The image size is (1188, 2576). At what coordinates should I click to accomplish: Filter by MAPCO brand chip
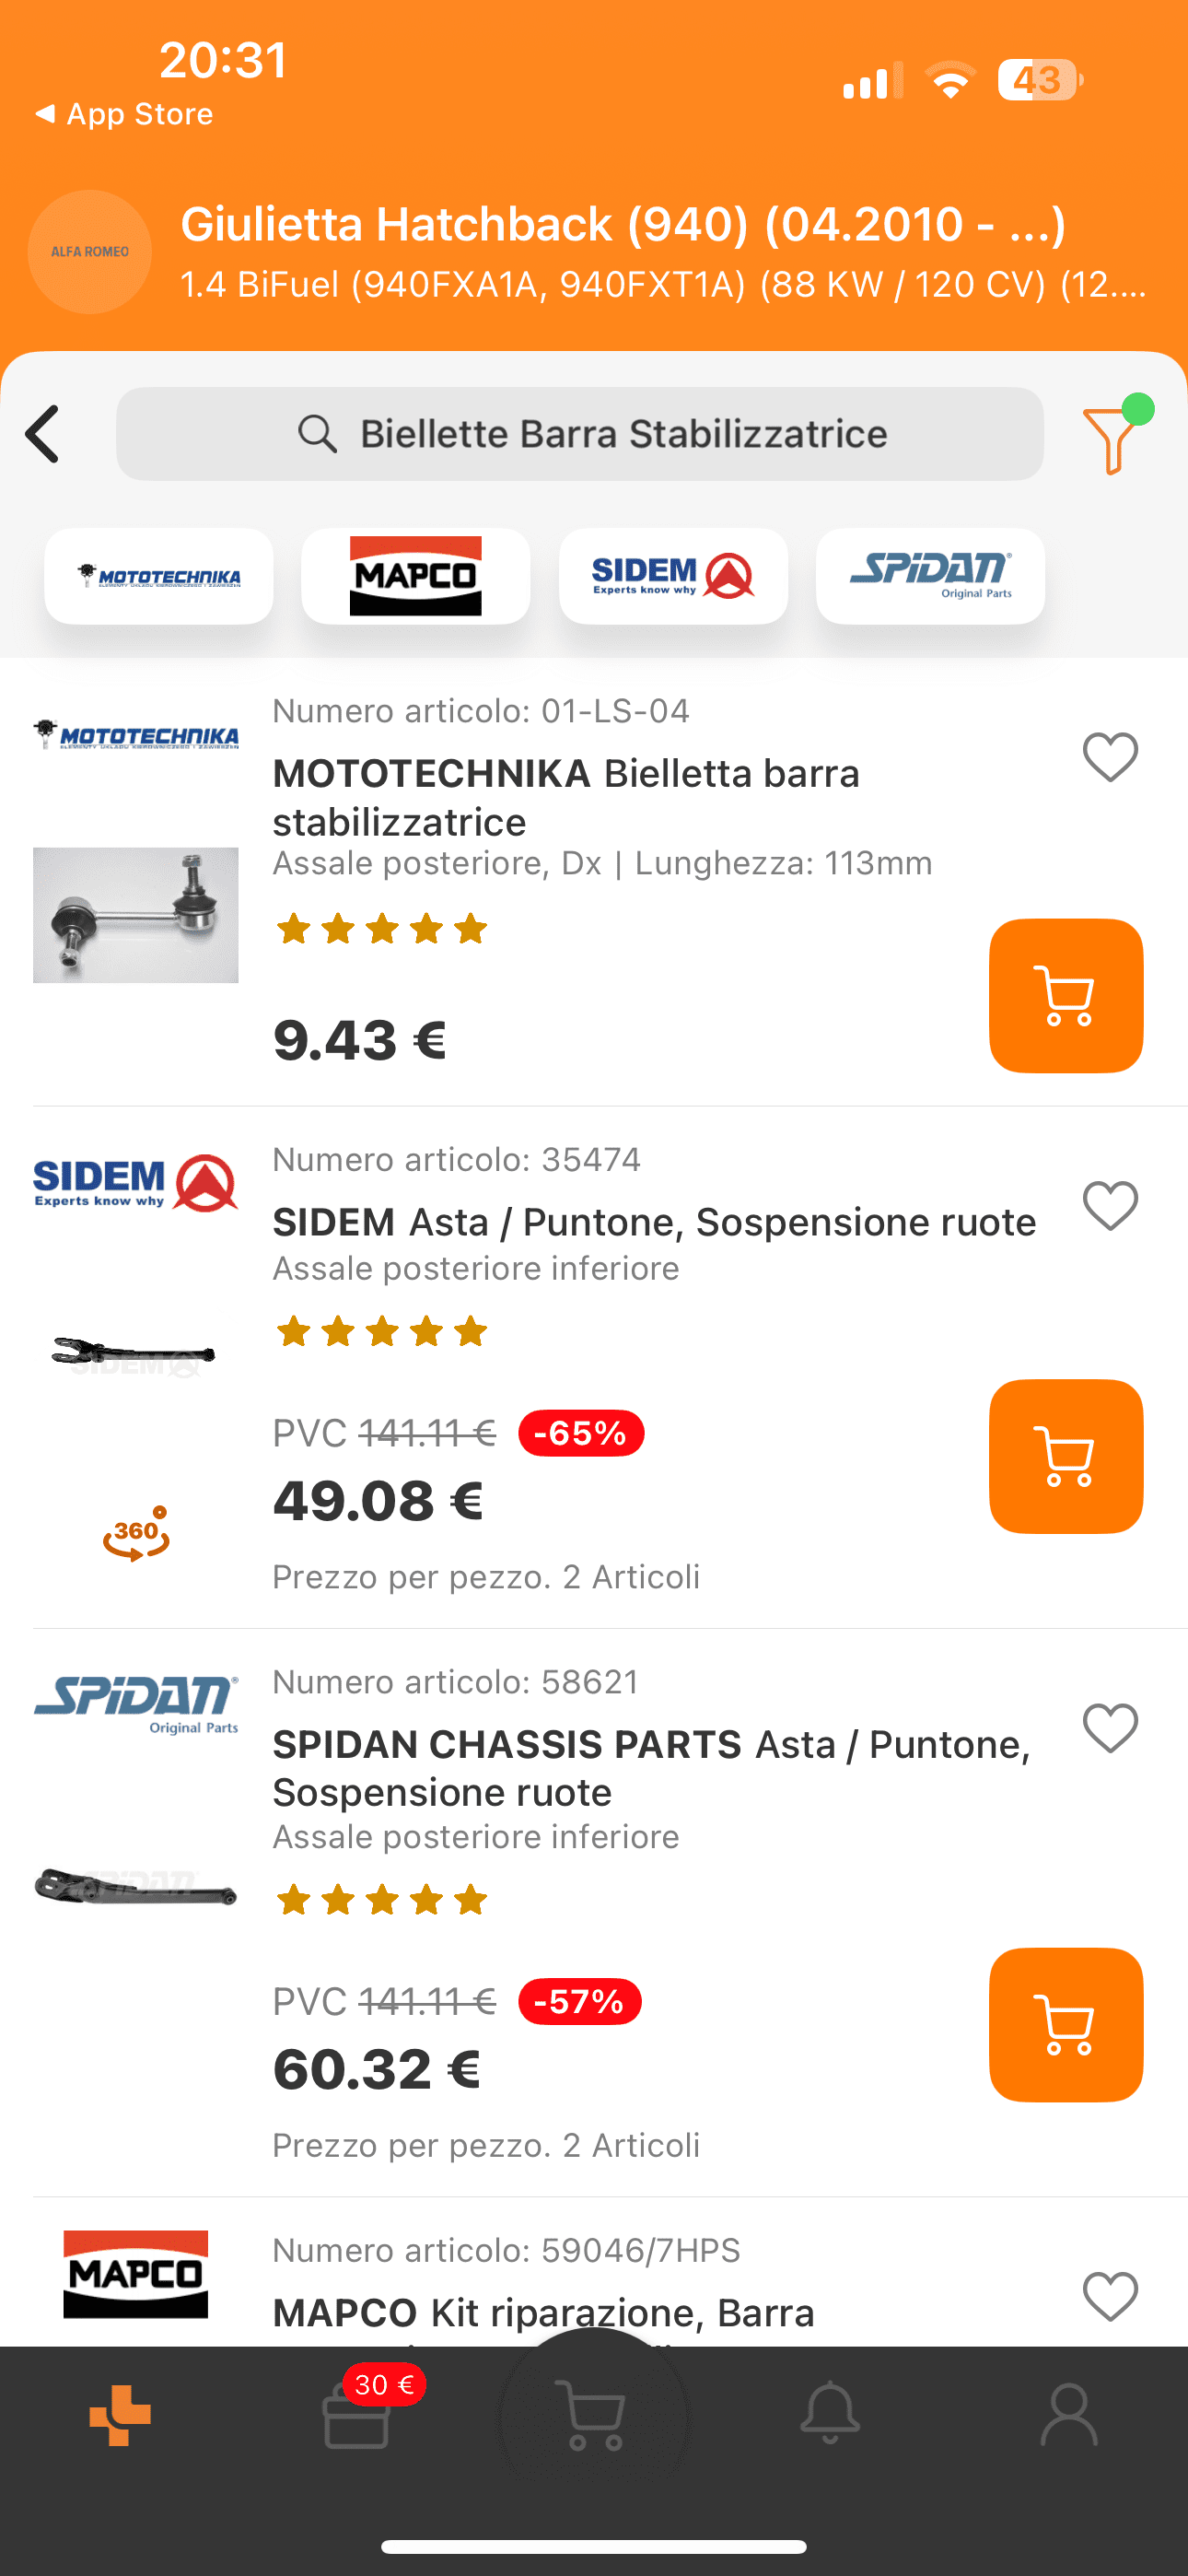(x=415, y=576)
